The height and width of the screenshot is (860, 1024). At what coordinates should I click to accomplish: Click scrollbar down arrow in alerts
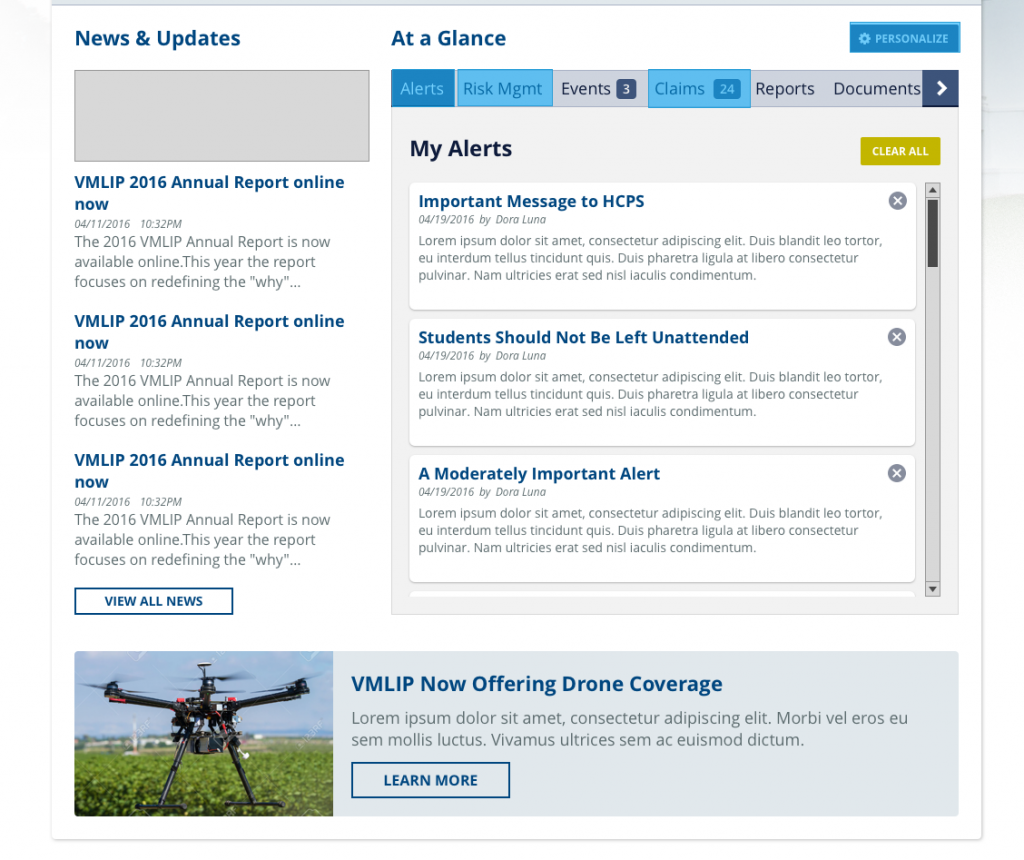pos(933,589)
